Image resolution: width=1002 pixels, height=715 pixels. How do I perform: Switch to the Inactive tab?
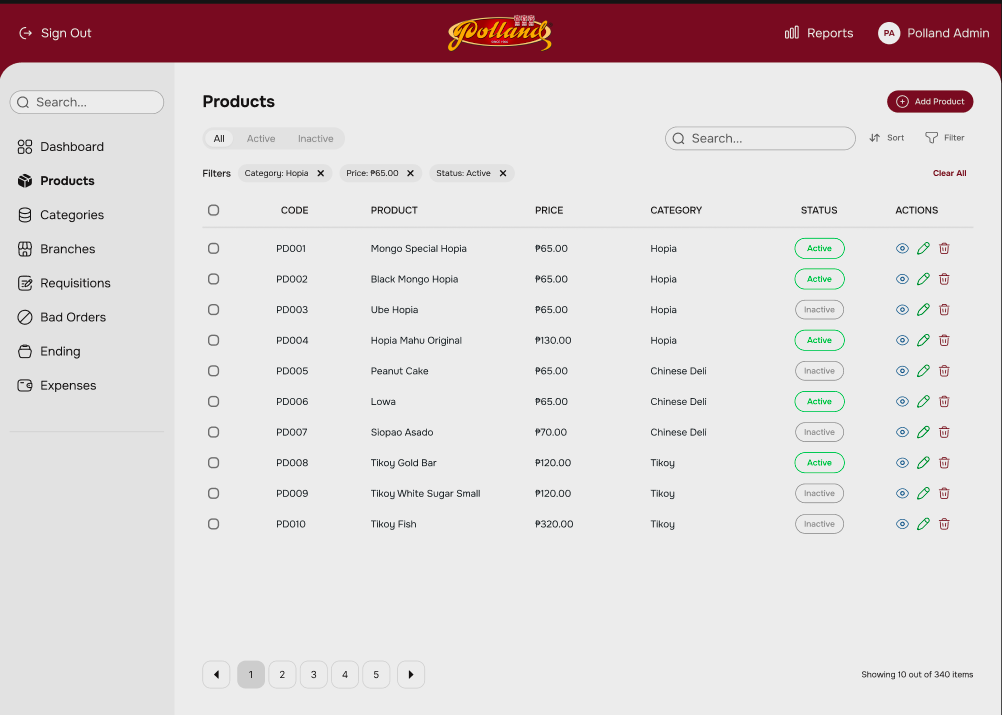click(x=315, y=139)
